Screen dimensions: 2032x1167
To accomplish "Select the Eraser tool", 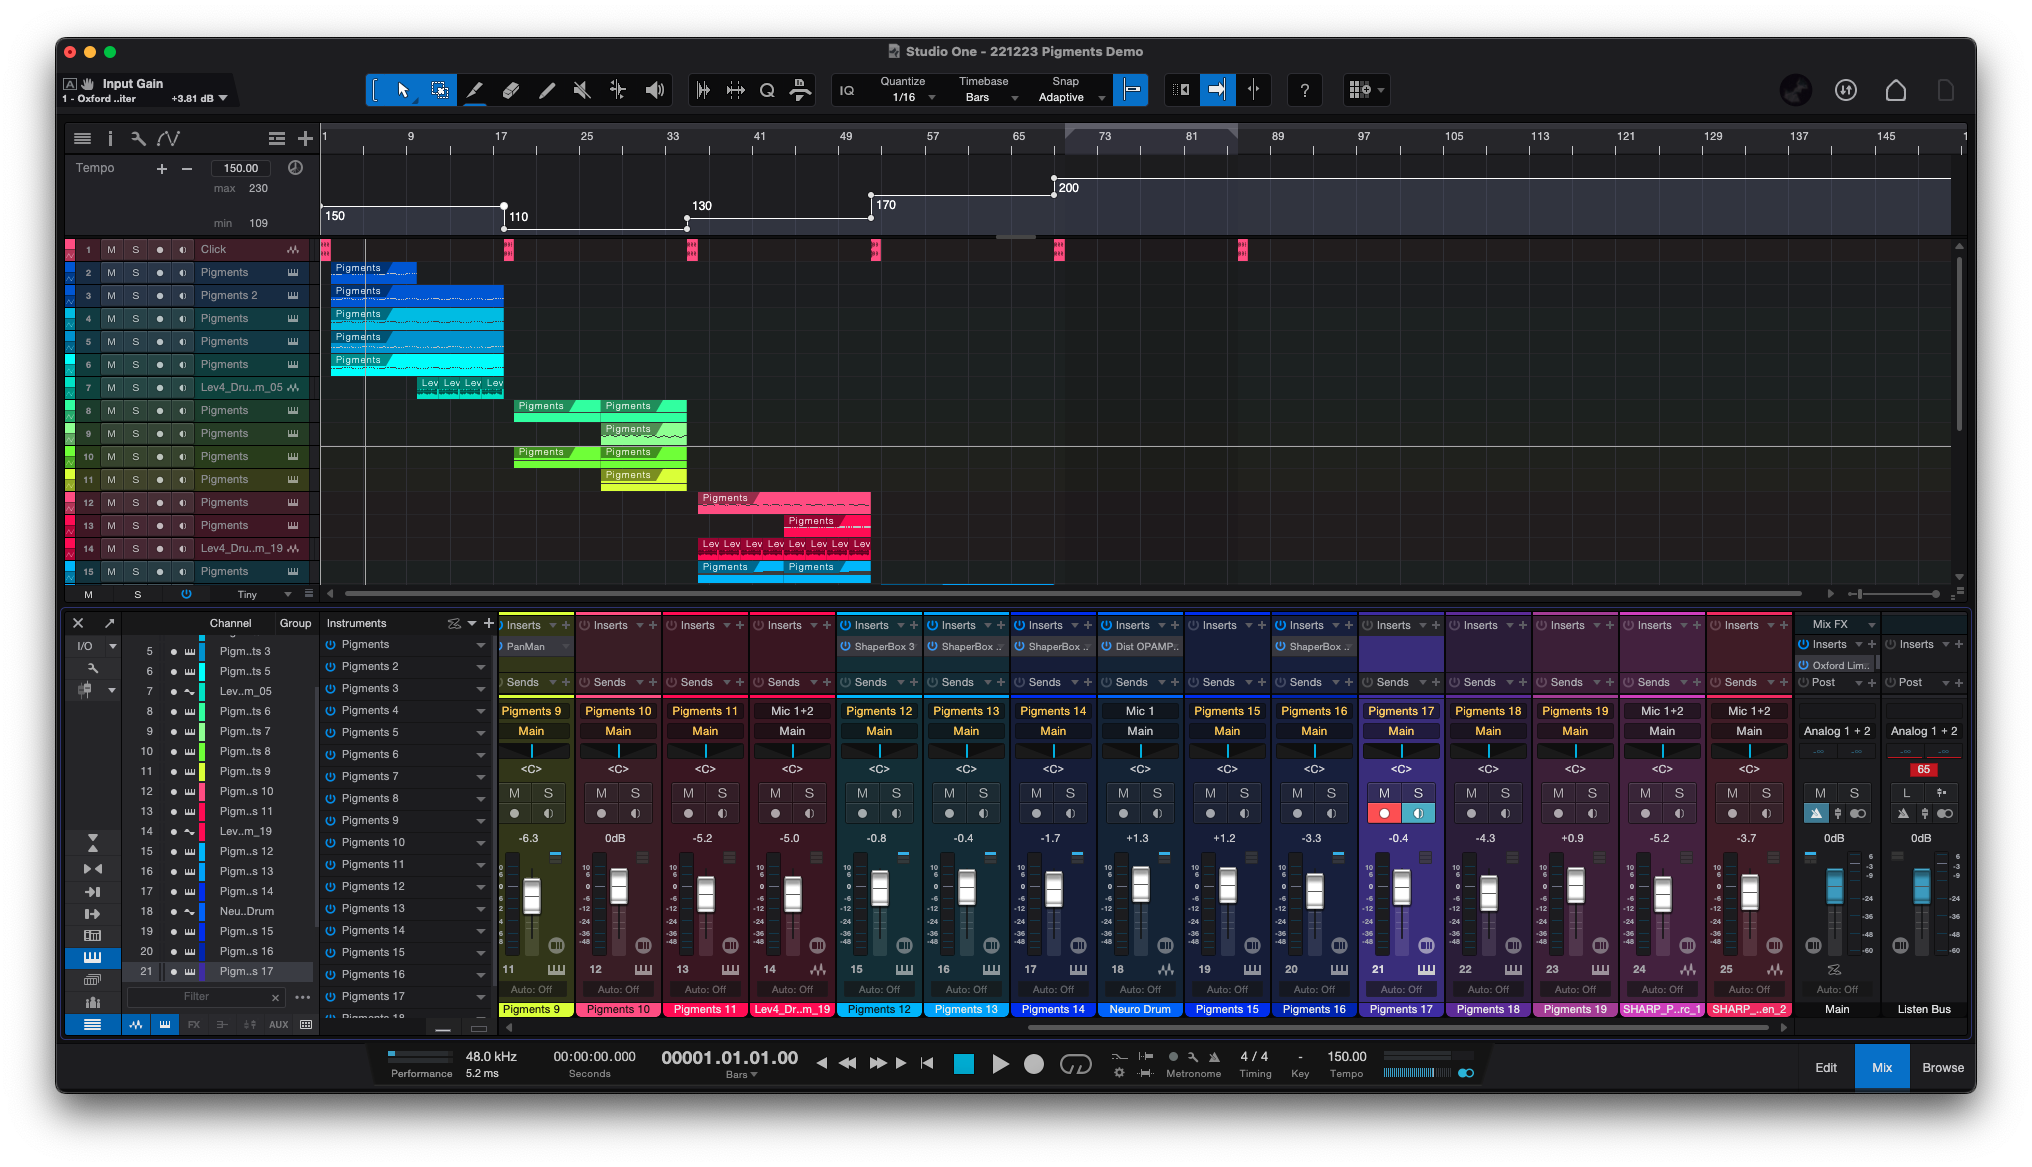I will tap(511, 90).
